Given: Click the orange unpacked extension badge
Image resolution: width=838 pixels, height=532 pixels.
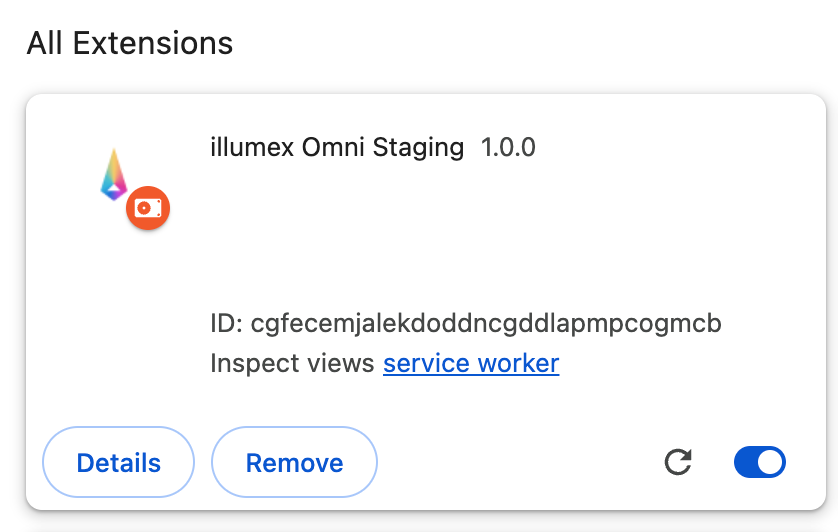Looking at the screenshot, I should click(x=148, y=208).
